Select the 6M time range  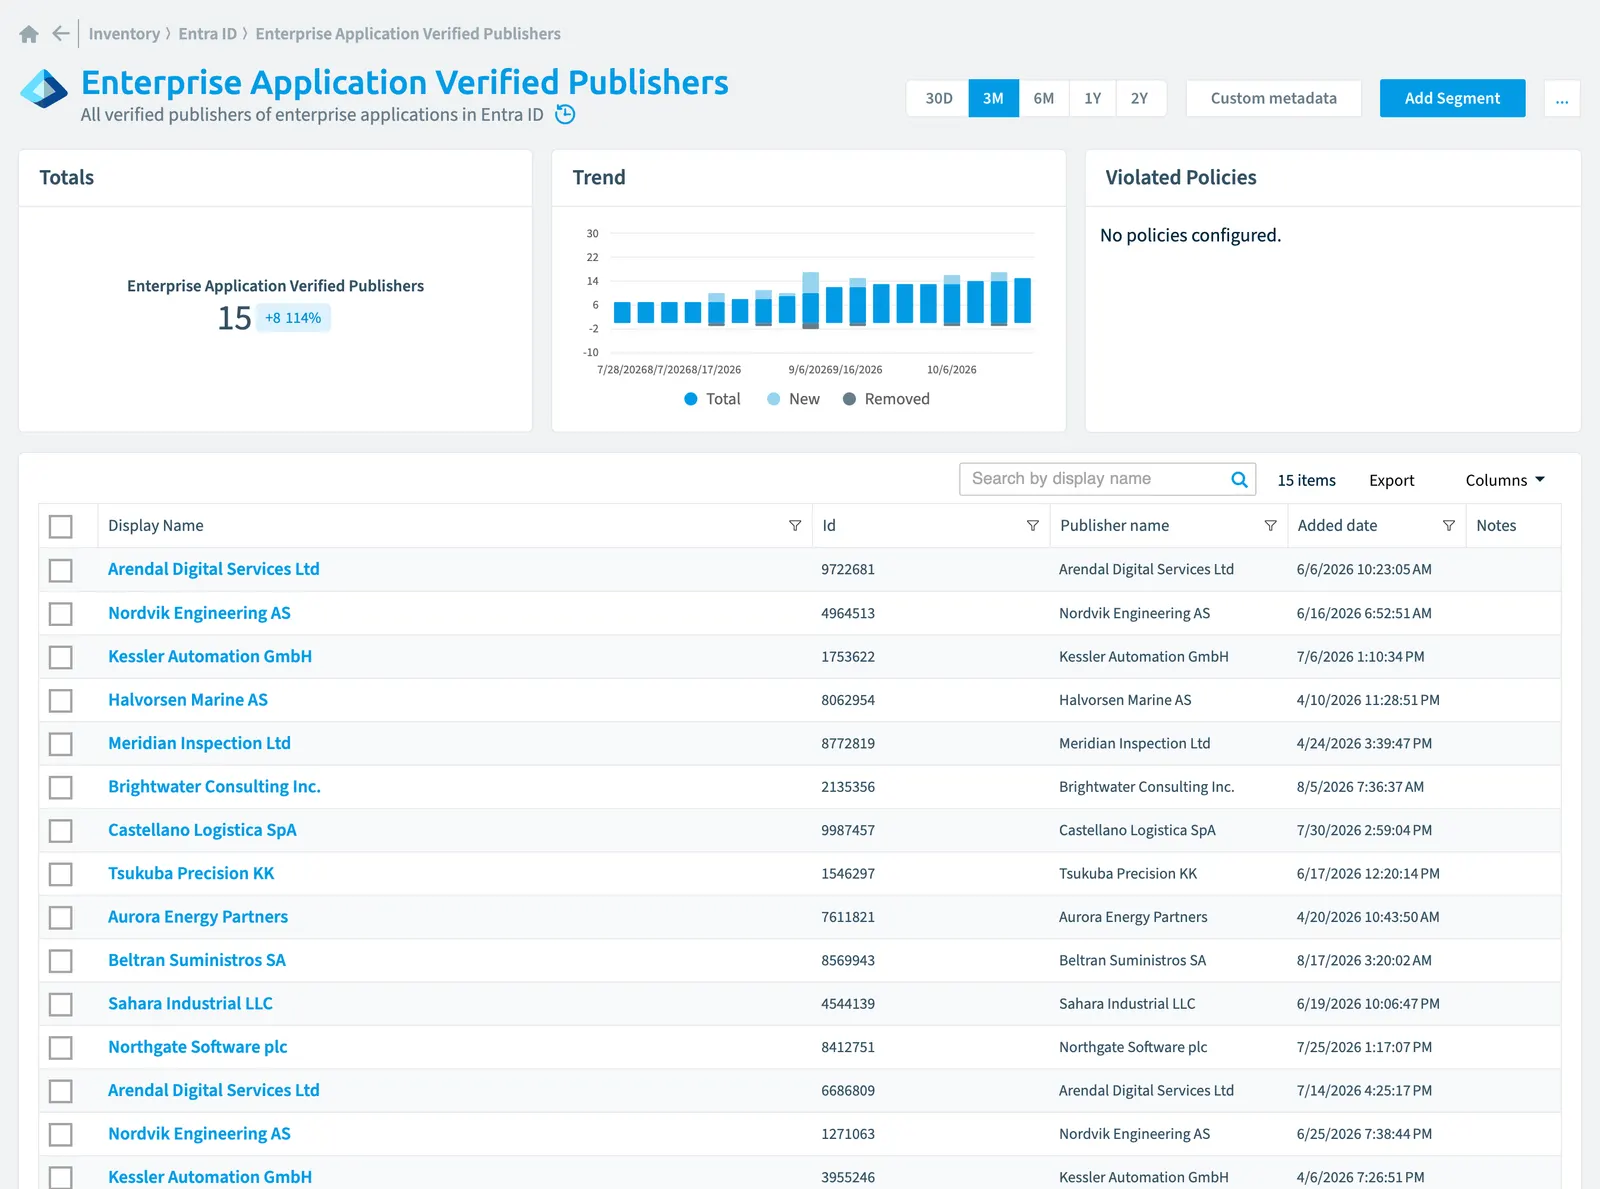1043,98
